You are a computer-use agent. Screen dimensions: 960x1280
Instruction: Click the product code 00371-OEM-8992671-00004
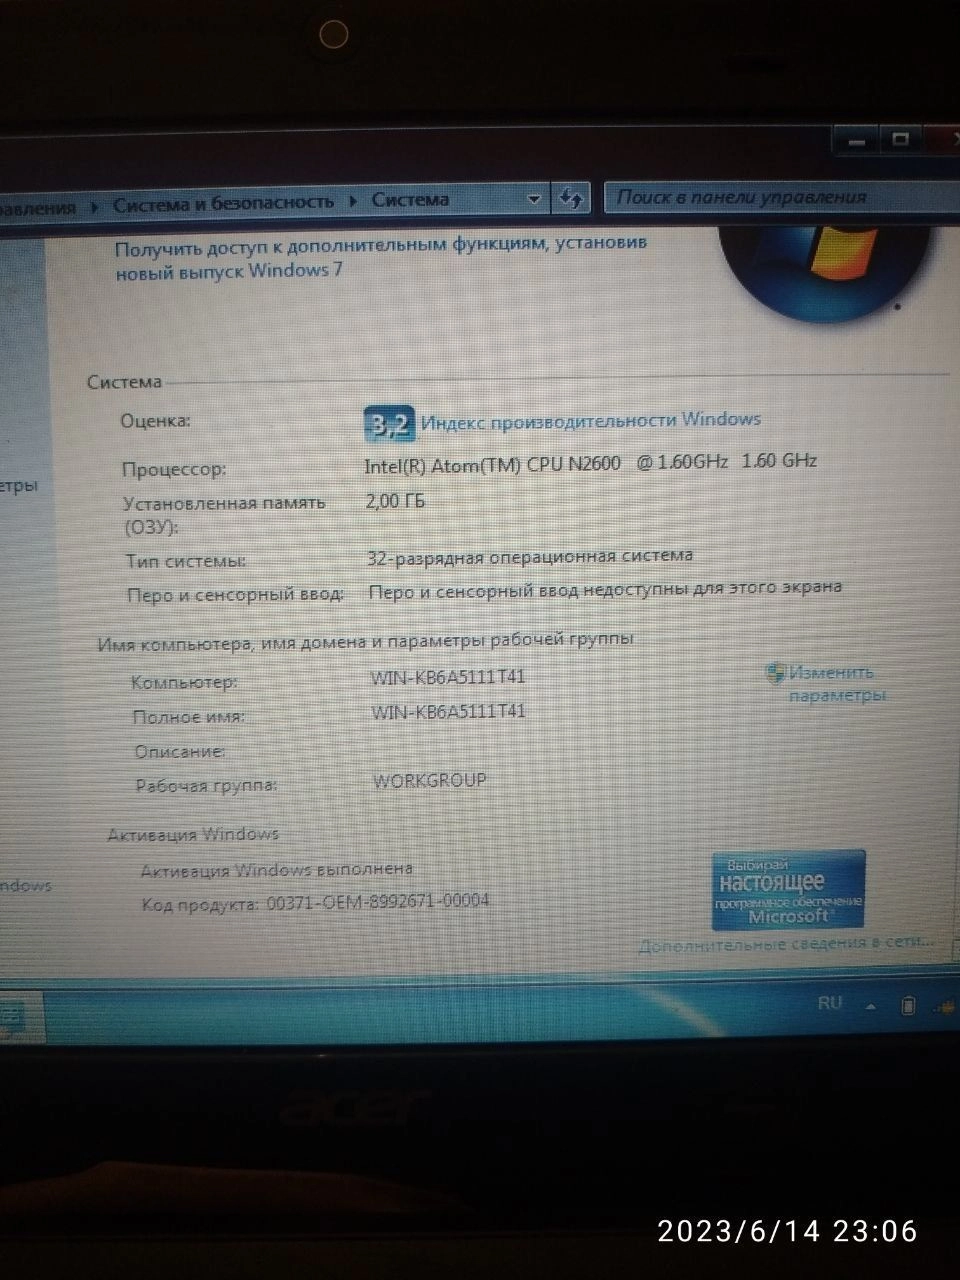[378, 902]
